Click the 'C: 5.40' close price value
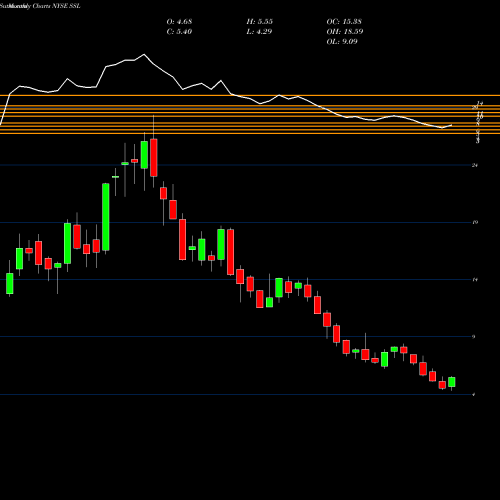Viewport: 500px width, 500px height. (179, 32)
